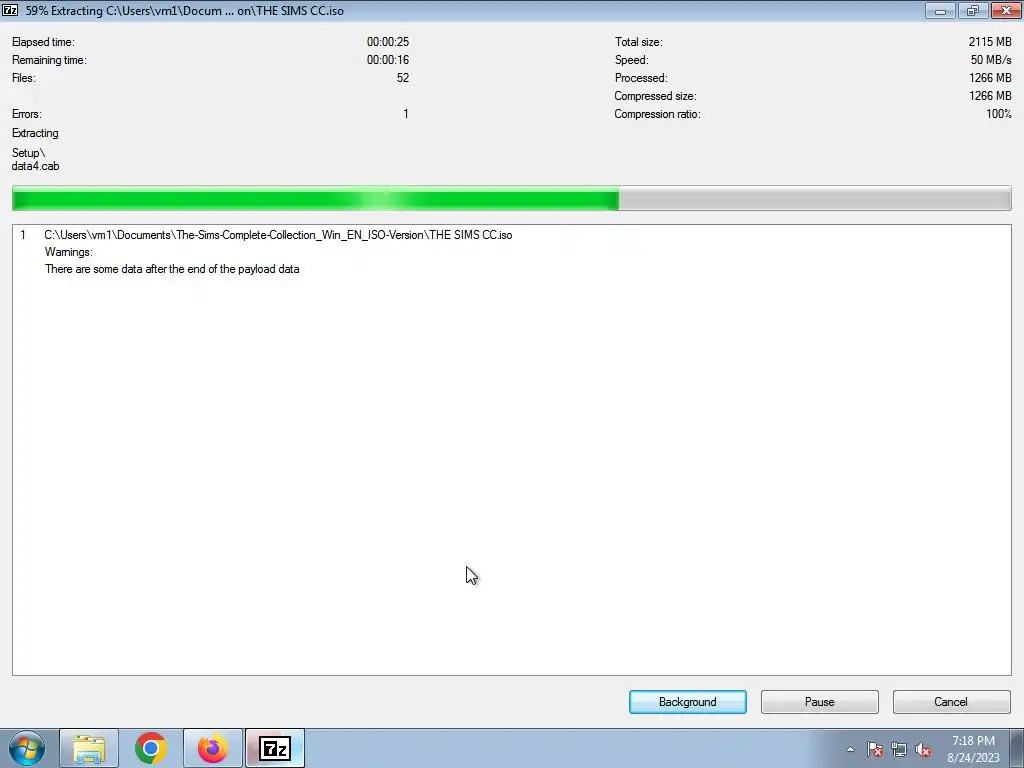Click the remaining time value 00:00:16
1024x768 pixels.
(388, 60)
